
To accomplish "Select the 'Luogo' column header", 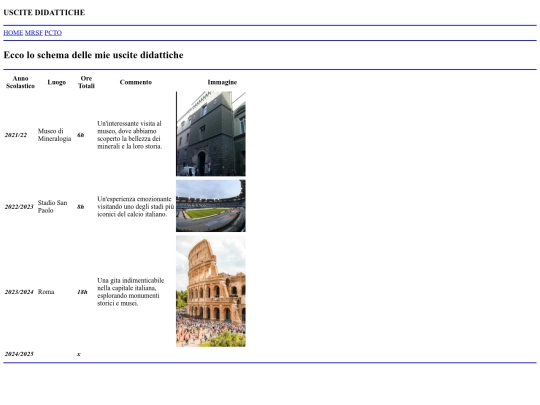I will pyautogui.click(x=56, y=82).
